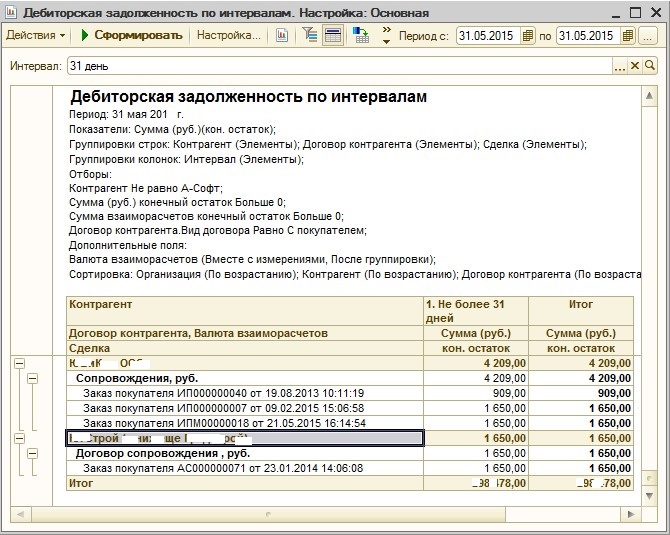Click the по end date field
670x535 pixels.
[588, 35]
